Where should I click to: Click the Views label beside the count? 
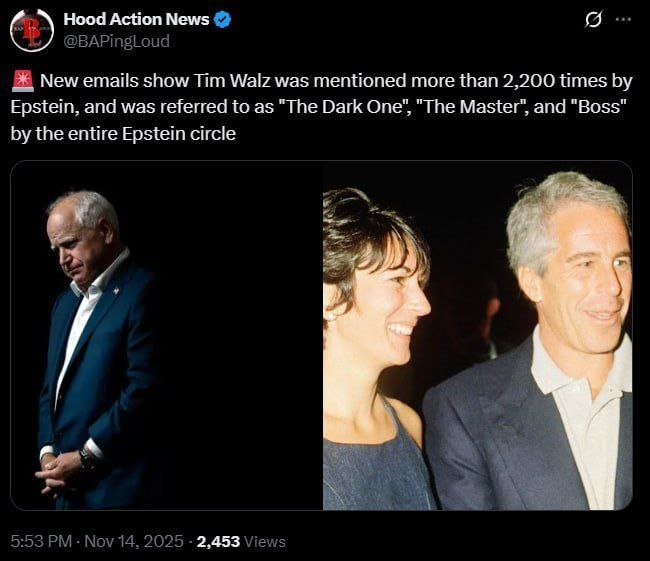pyautogui.click(x=264, y=542)
